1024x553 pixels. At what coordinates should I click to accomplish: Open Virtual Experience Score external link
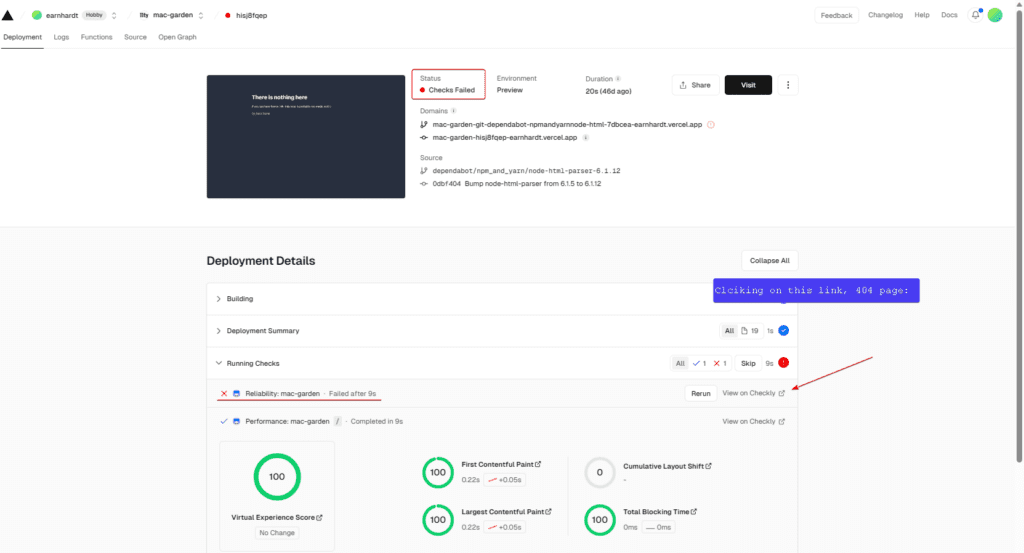click(x=319, y=518)
